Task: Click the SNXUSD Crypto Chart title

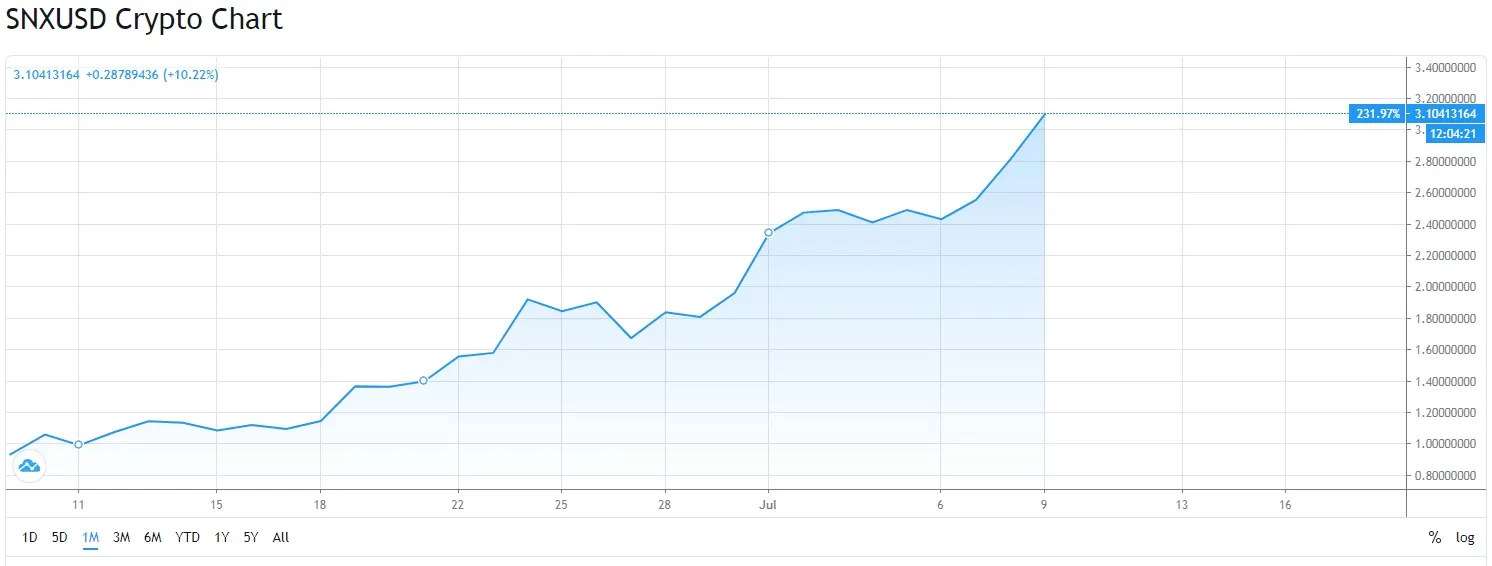Action: click(144, 19)
